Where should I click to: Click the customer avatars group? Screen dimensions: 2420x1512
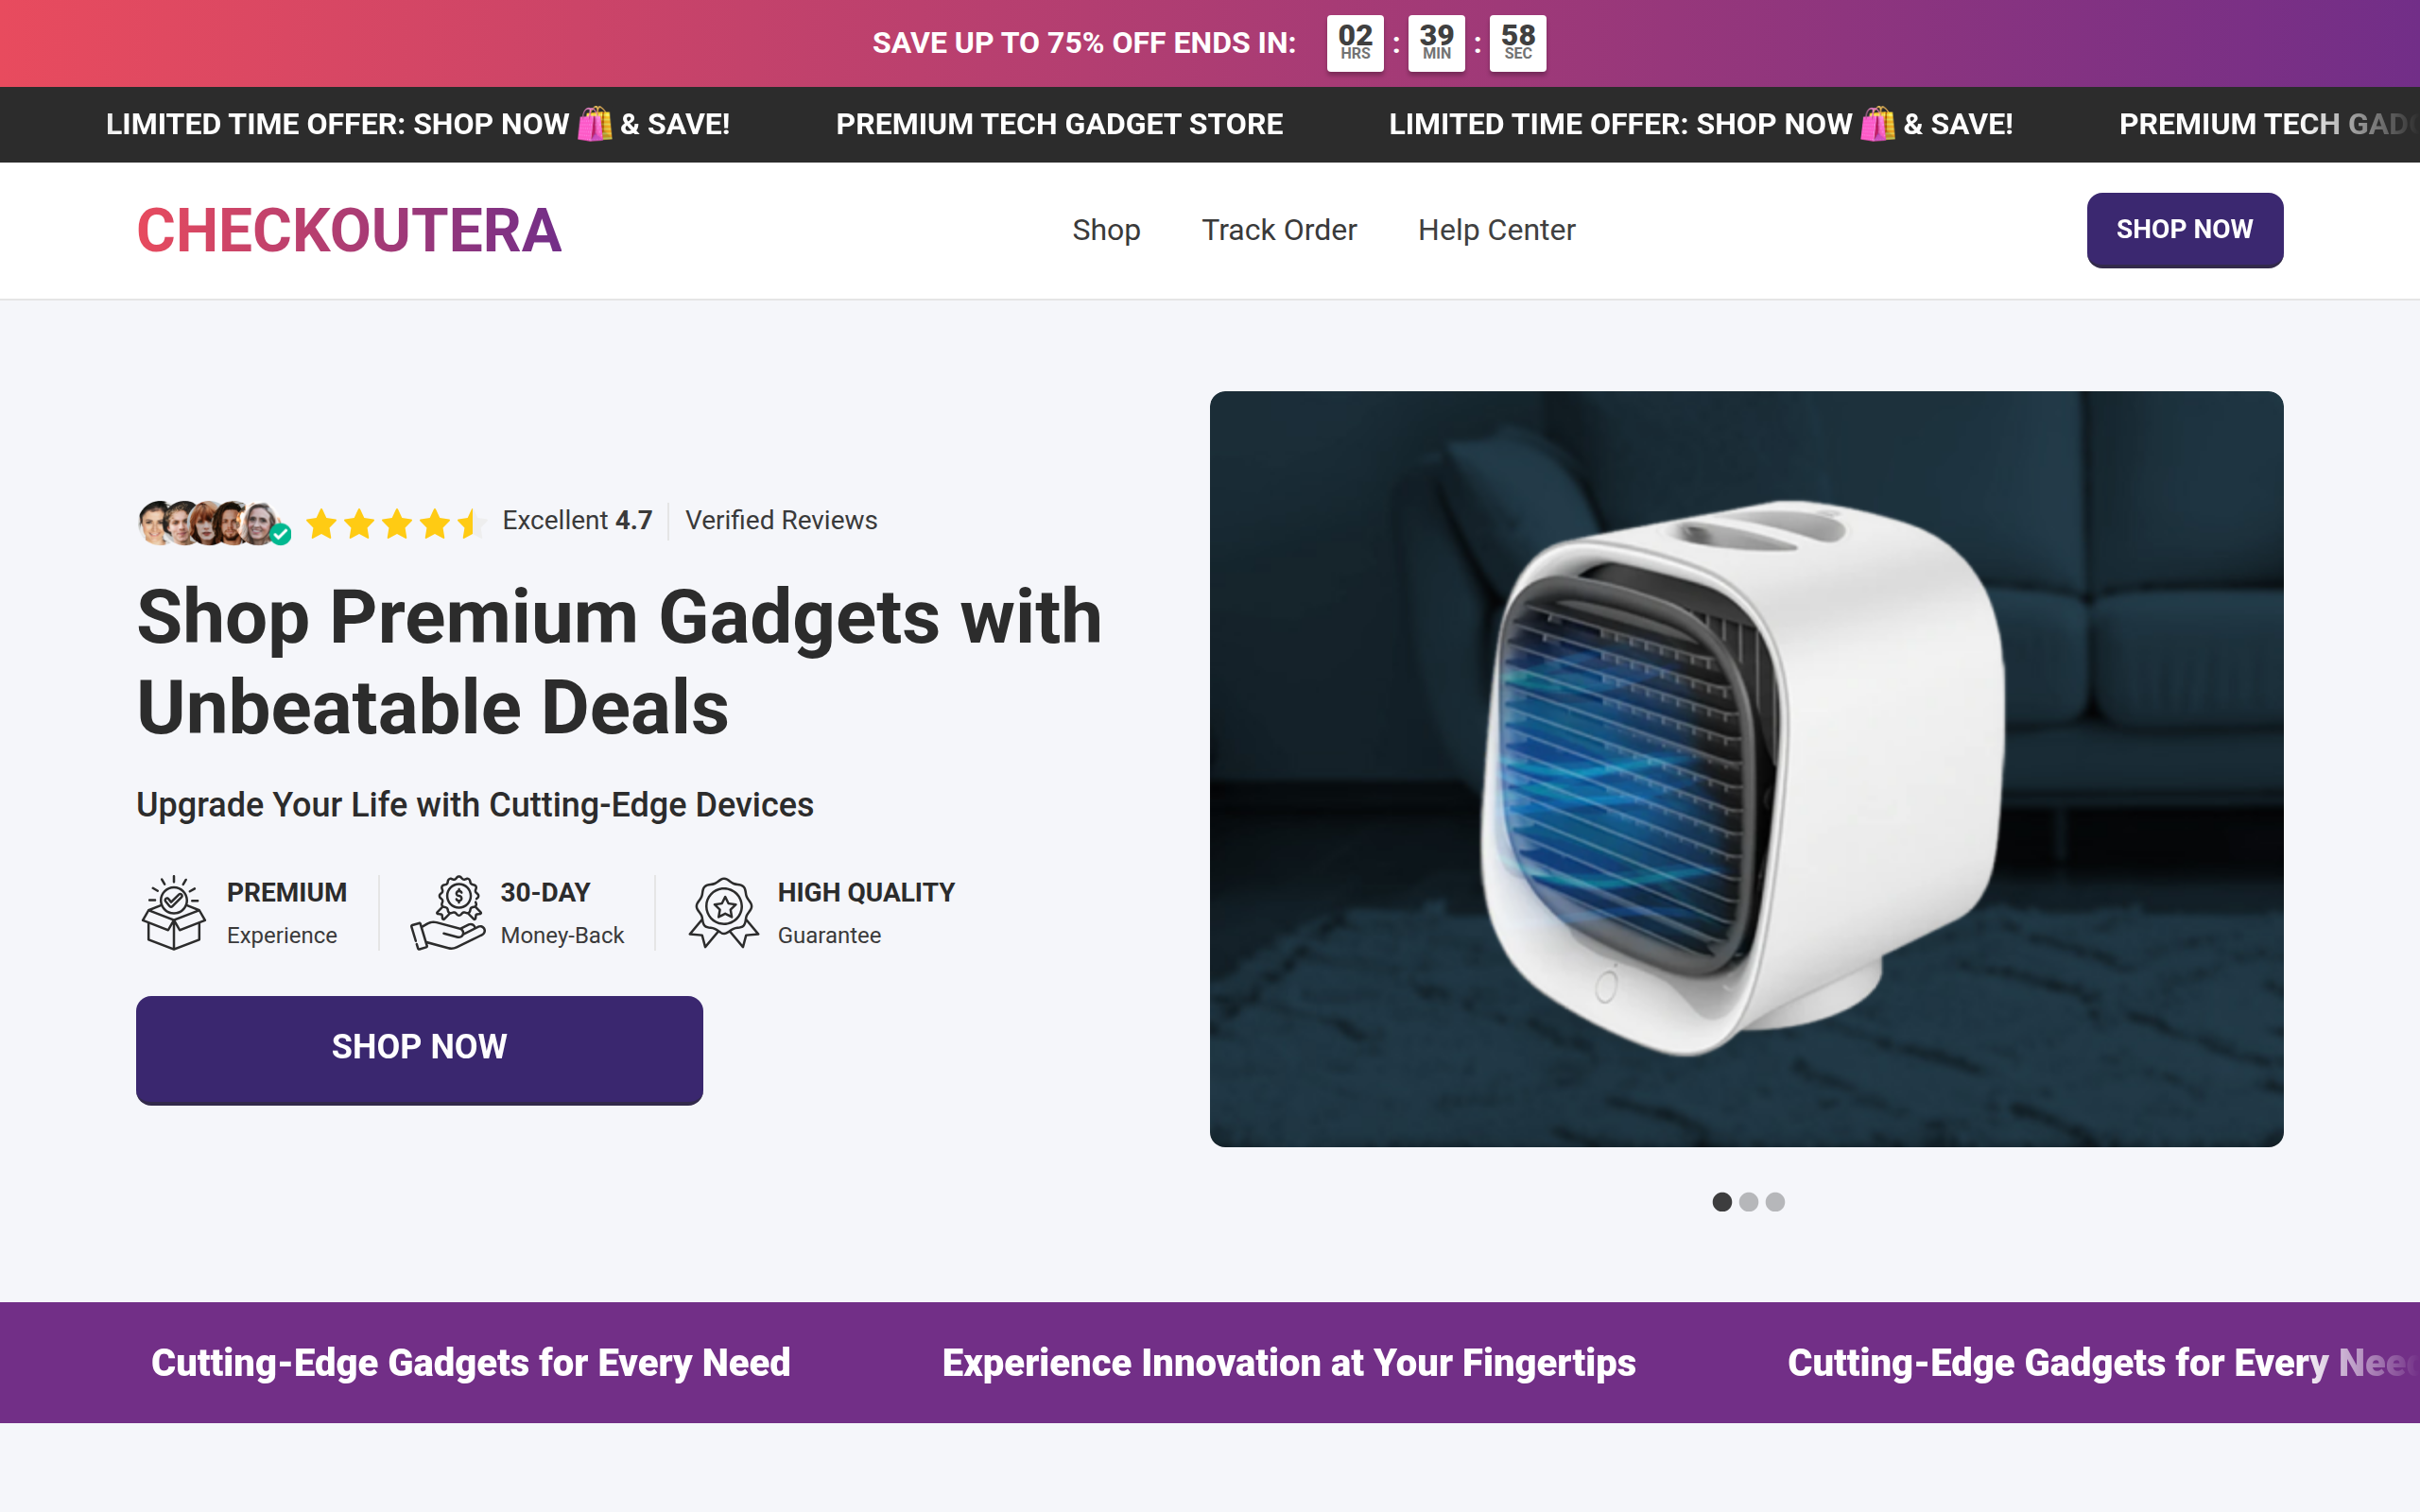click(208, 522)
